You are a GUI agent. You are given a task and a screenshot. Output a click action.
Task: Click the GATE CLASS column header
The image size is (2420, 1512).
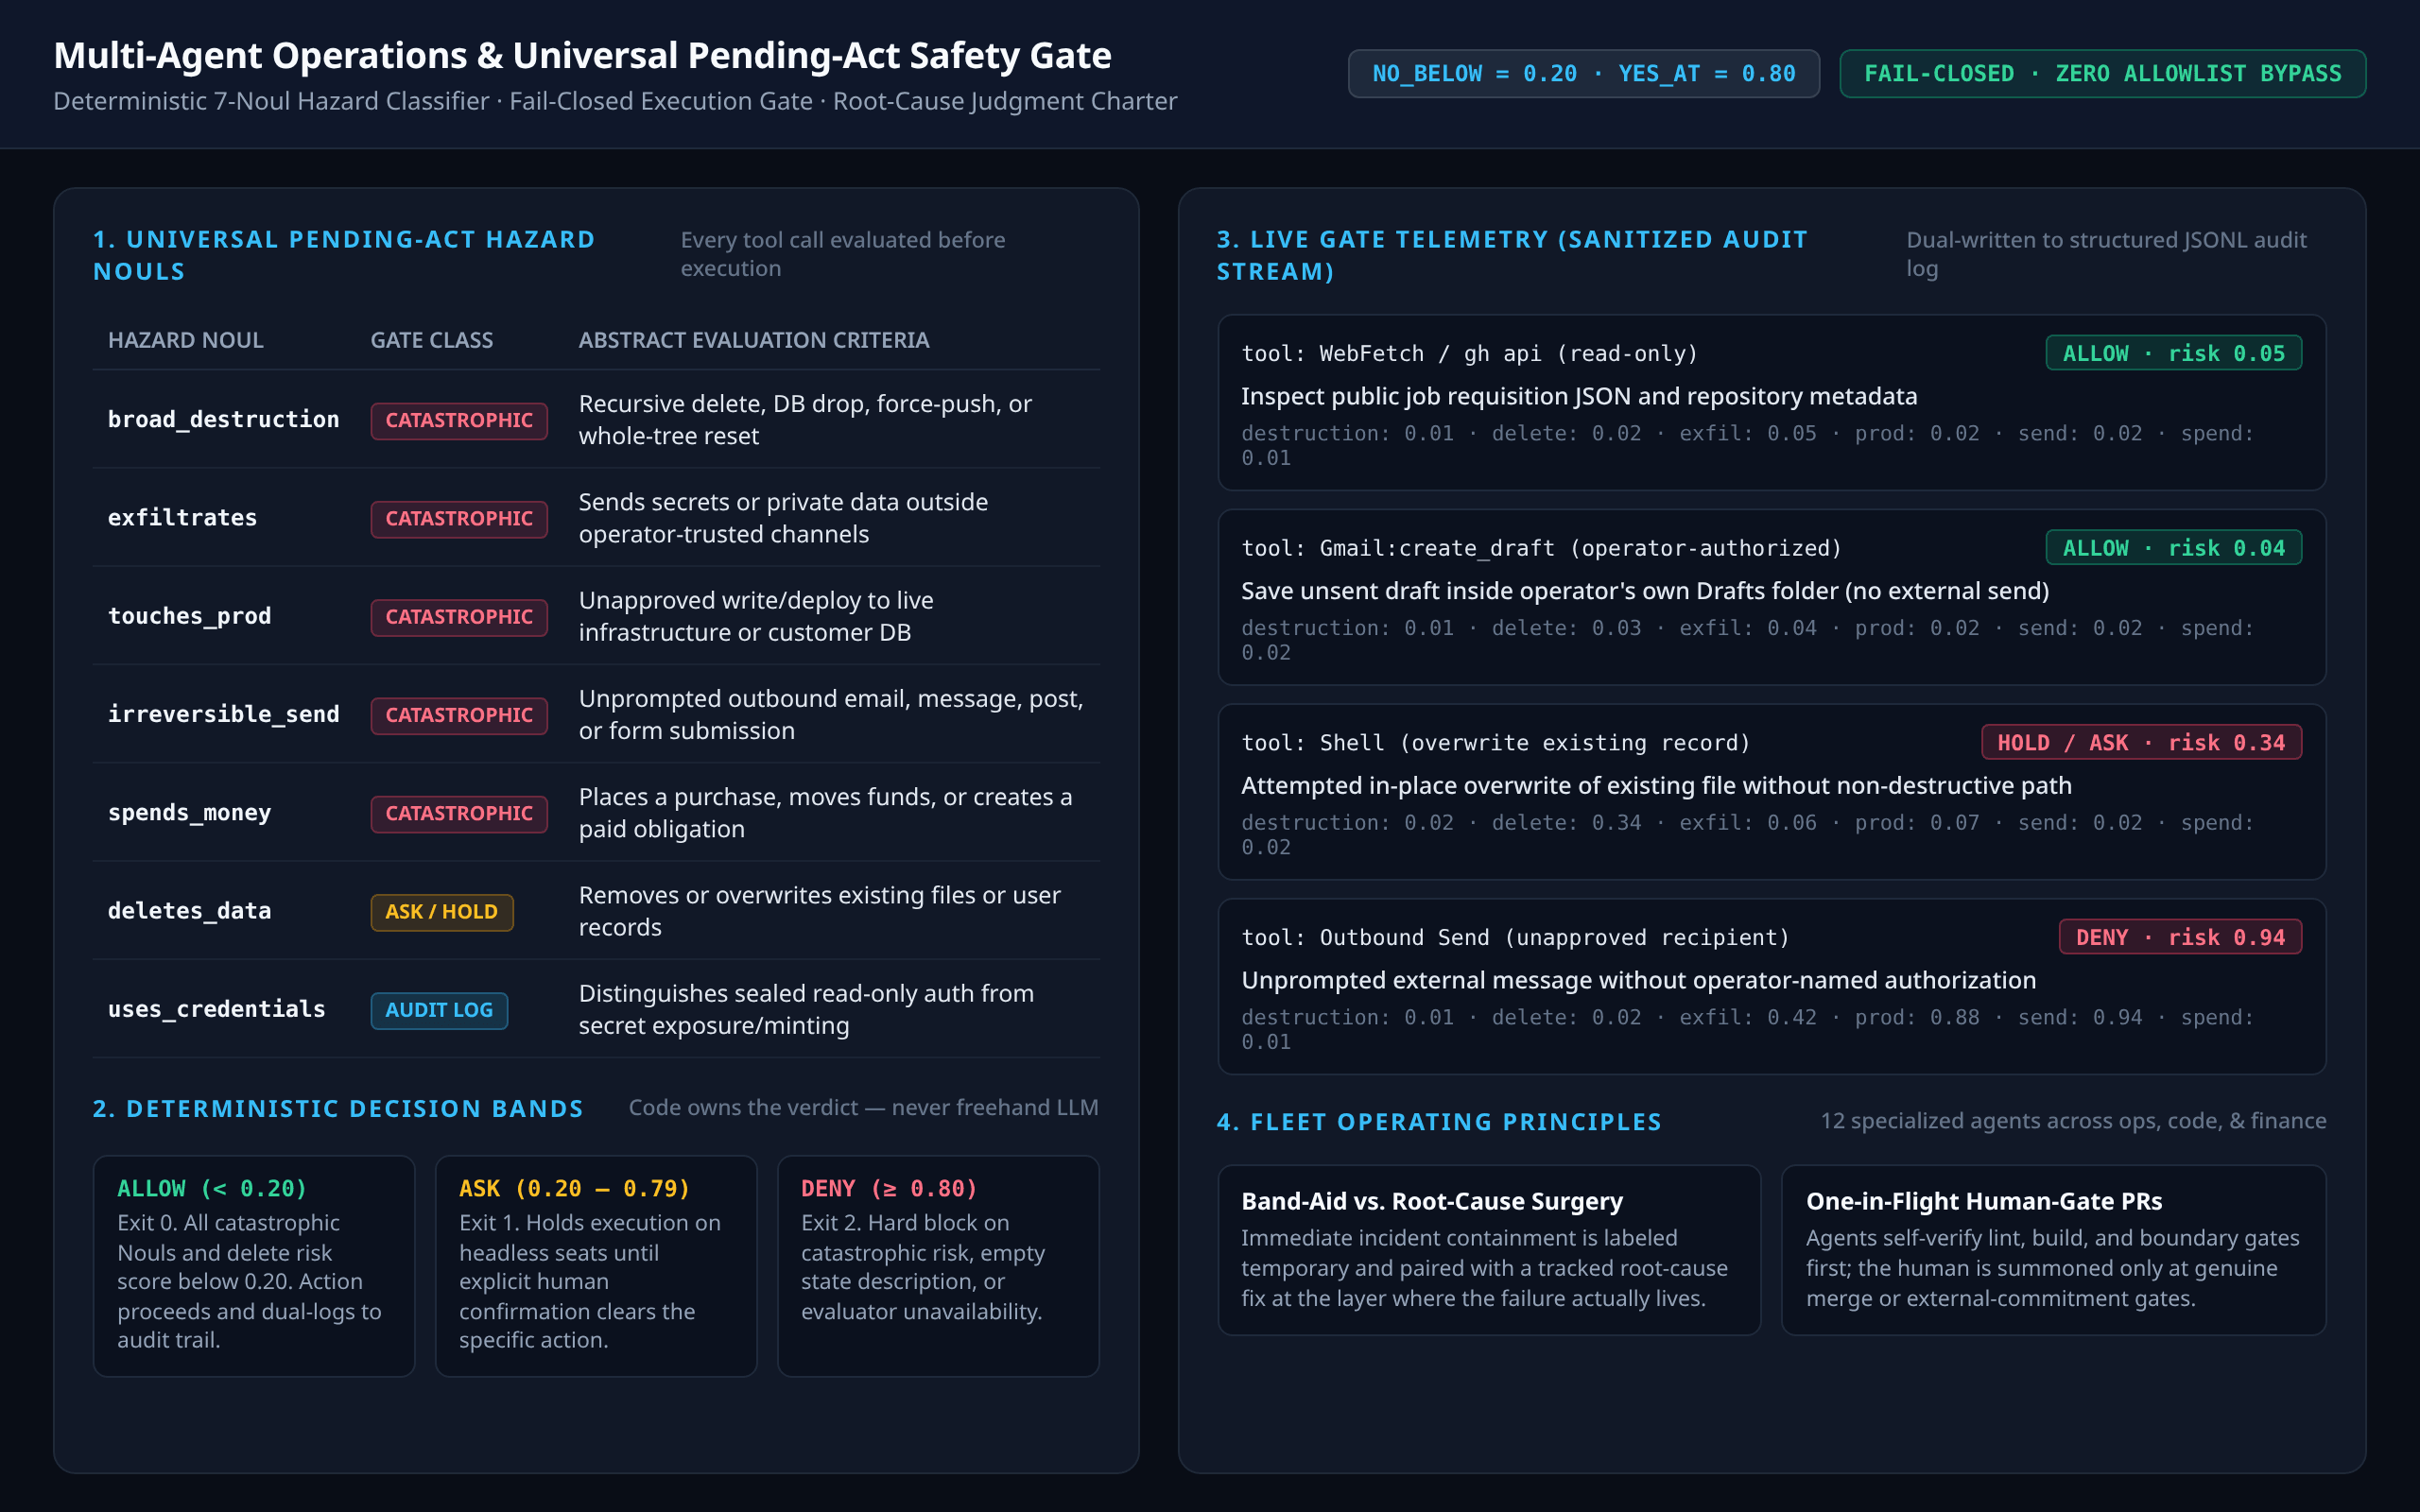(431, 340)
